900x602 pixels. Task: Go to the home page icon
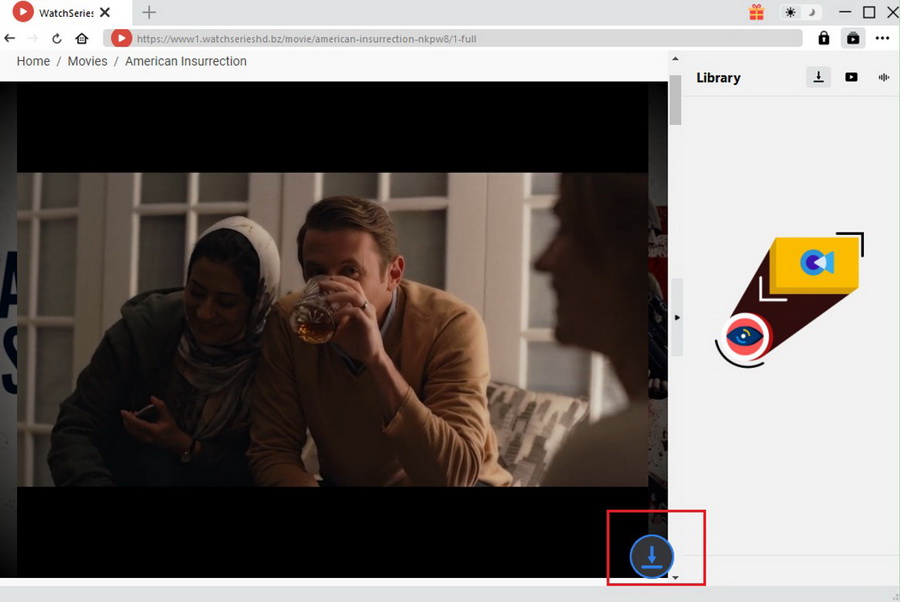click(82, 39)
